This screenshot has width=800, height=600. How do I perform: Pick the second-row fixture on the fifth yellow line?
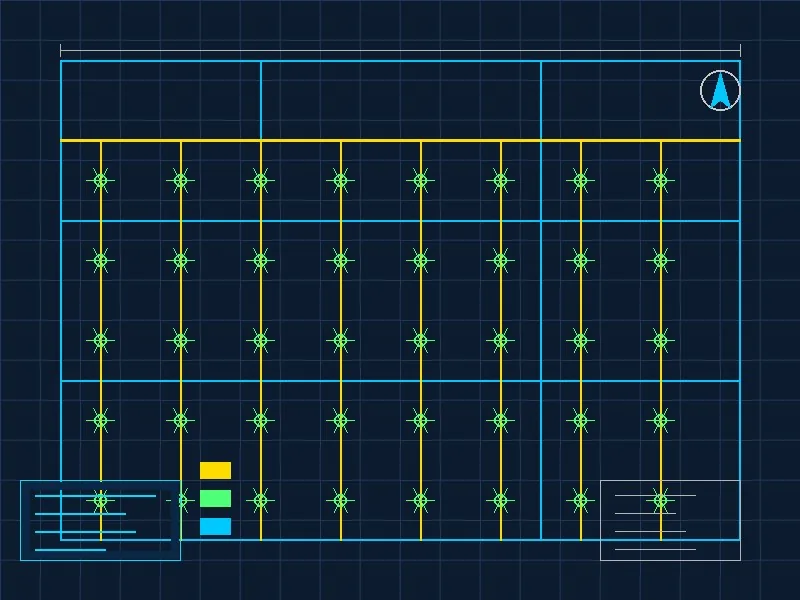[x=420, y=260]
